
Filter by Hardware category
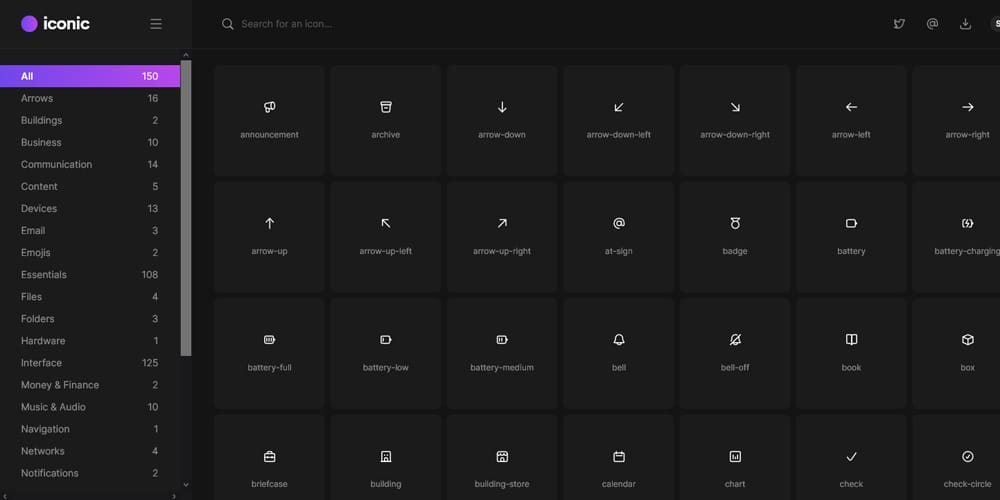click(x=90, y=341)
